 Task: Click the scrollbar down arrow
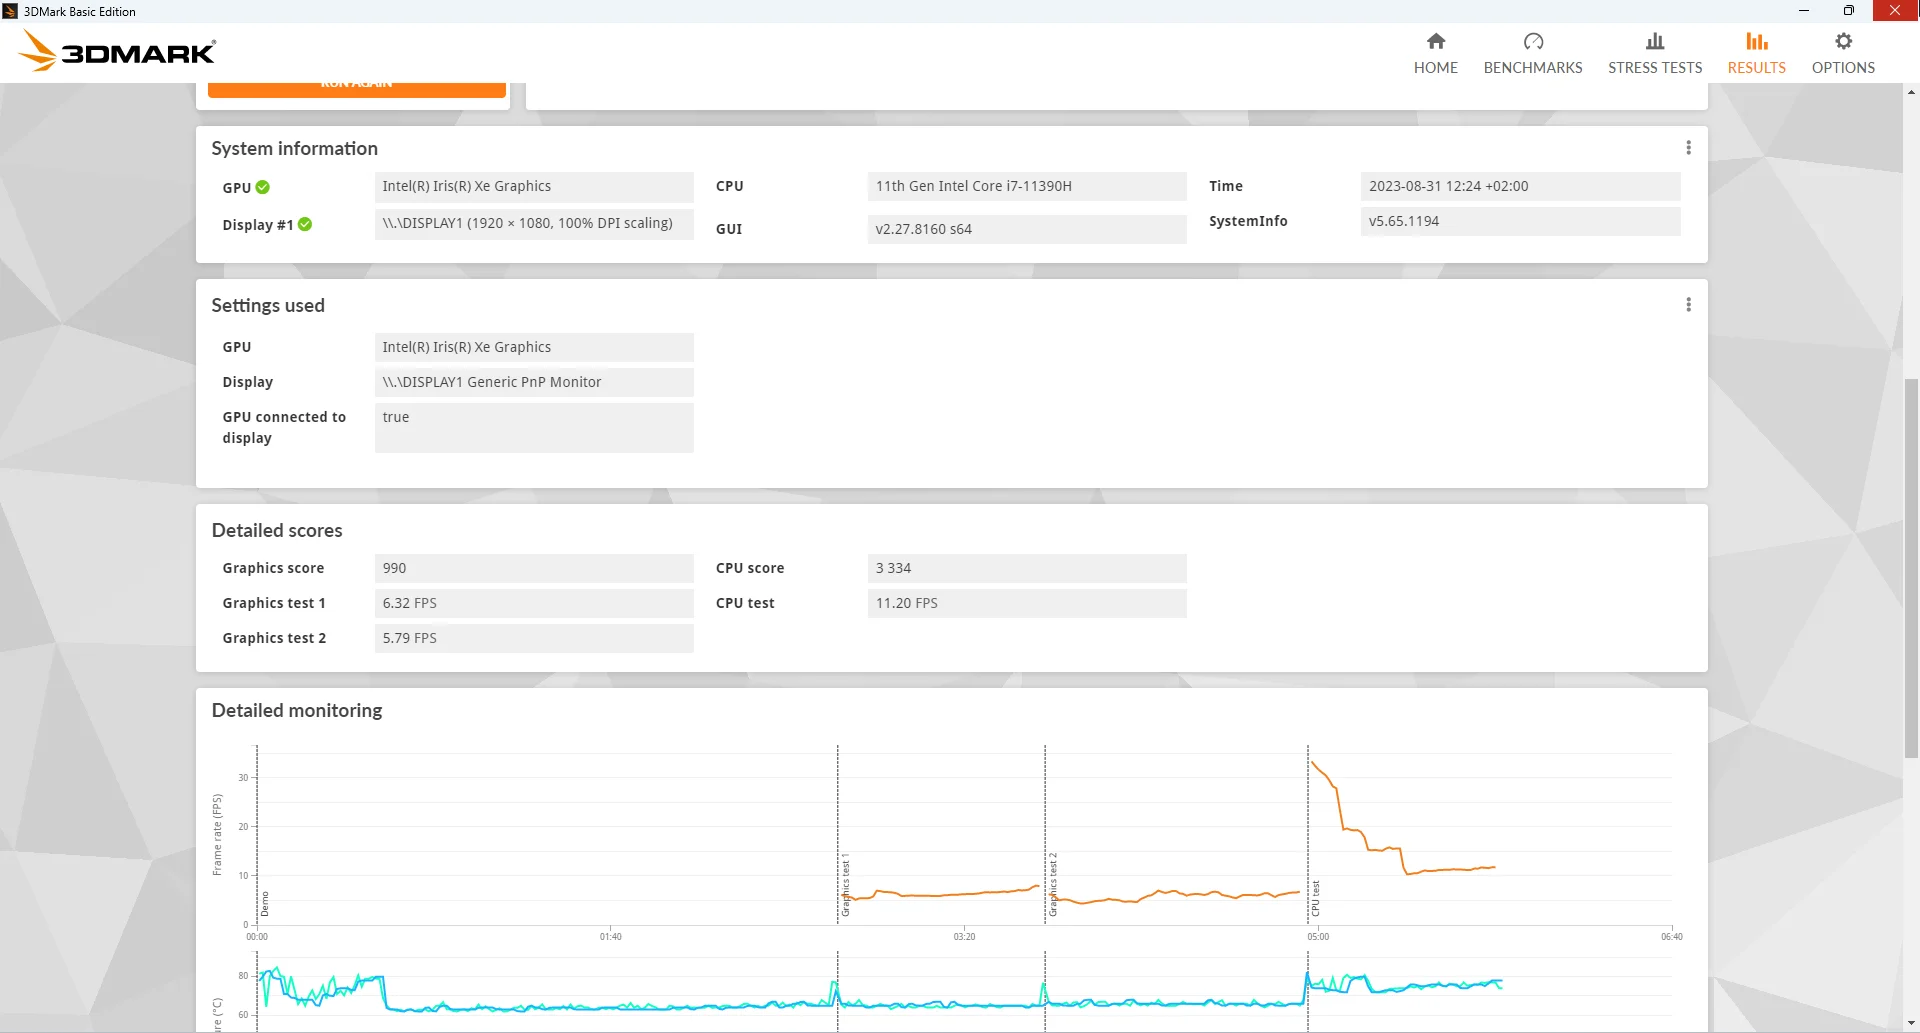click(x=1911, y=1023)
